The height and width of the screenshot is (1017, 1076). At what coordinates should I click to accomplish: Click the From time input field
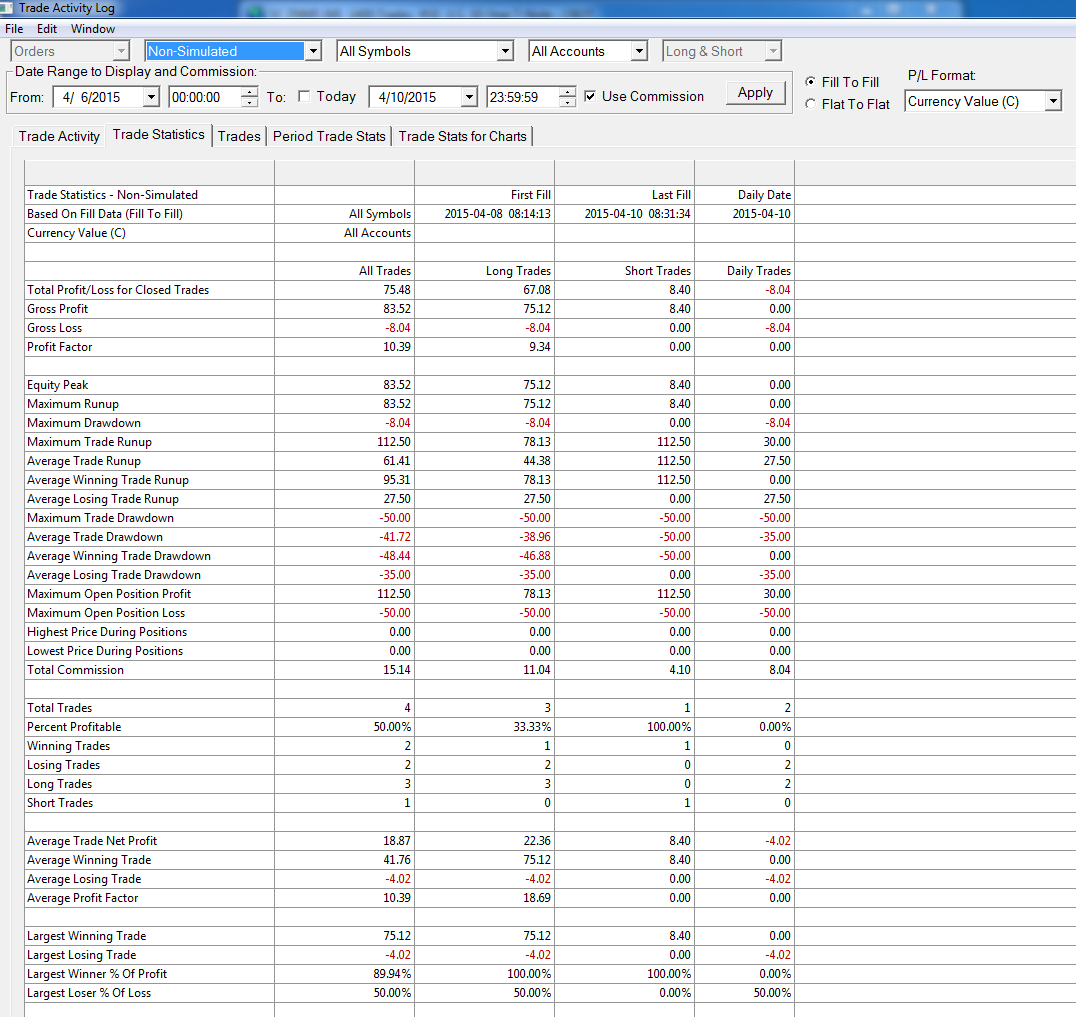pos(205,97)
